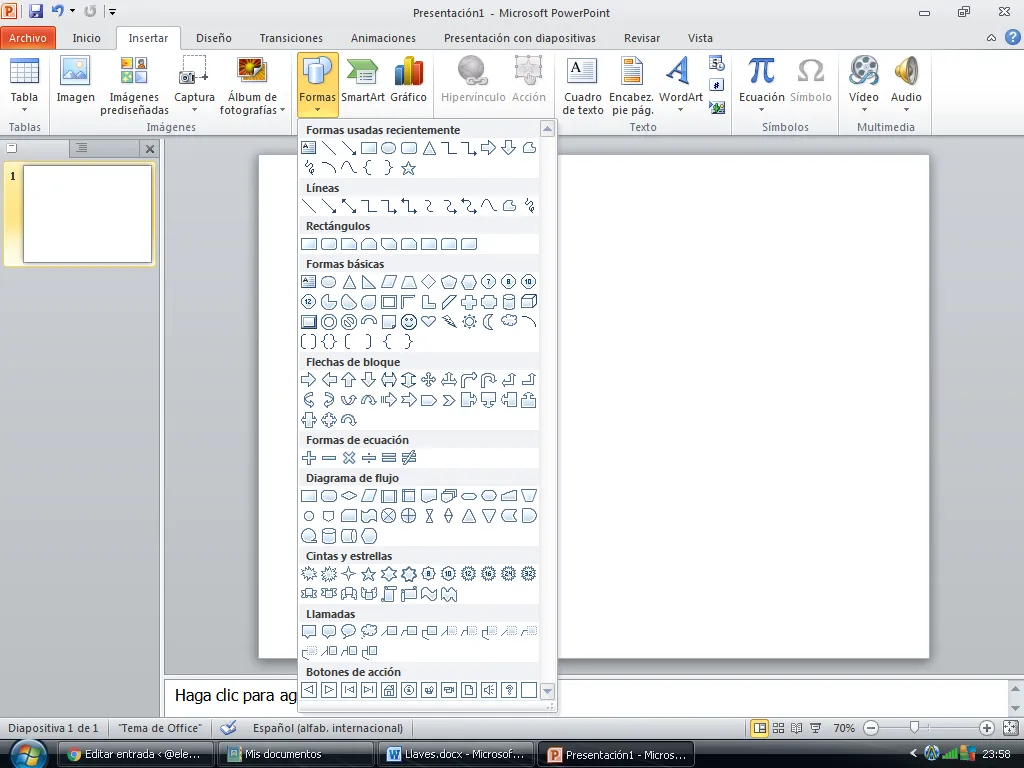Pick the four-way arrow in Flechas de bloque

click(x=428, y=379)
